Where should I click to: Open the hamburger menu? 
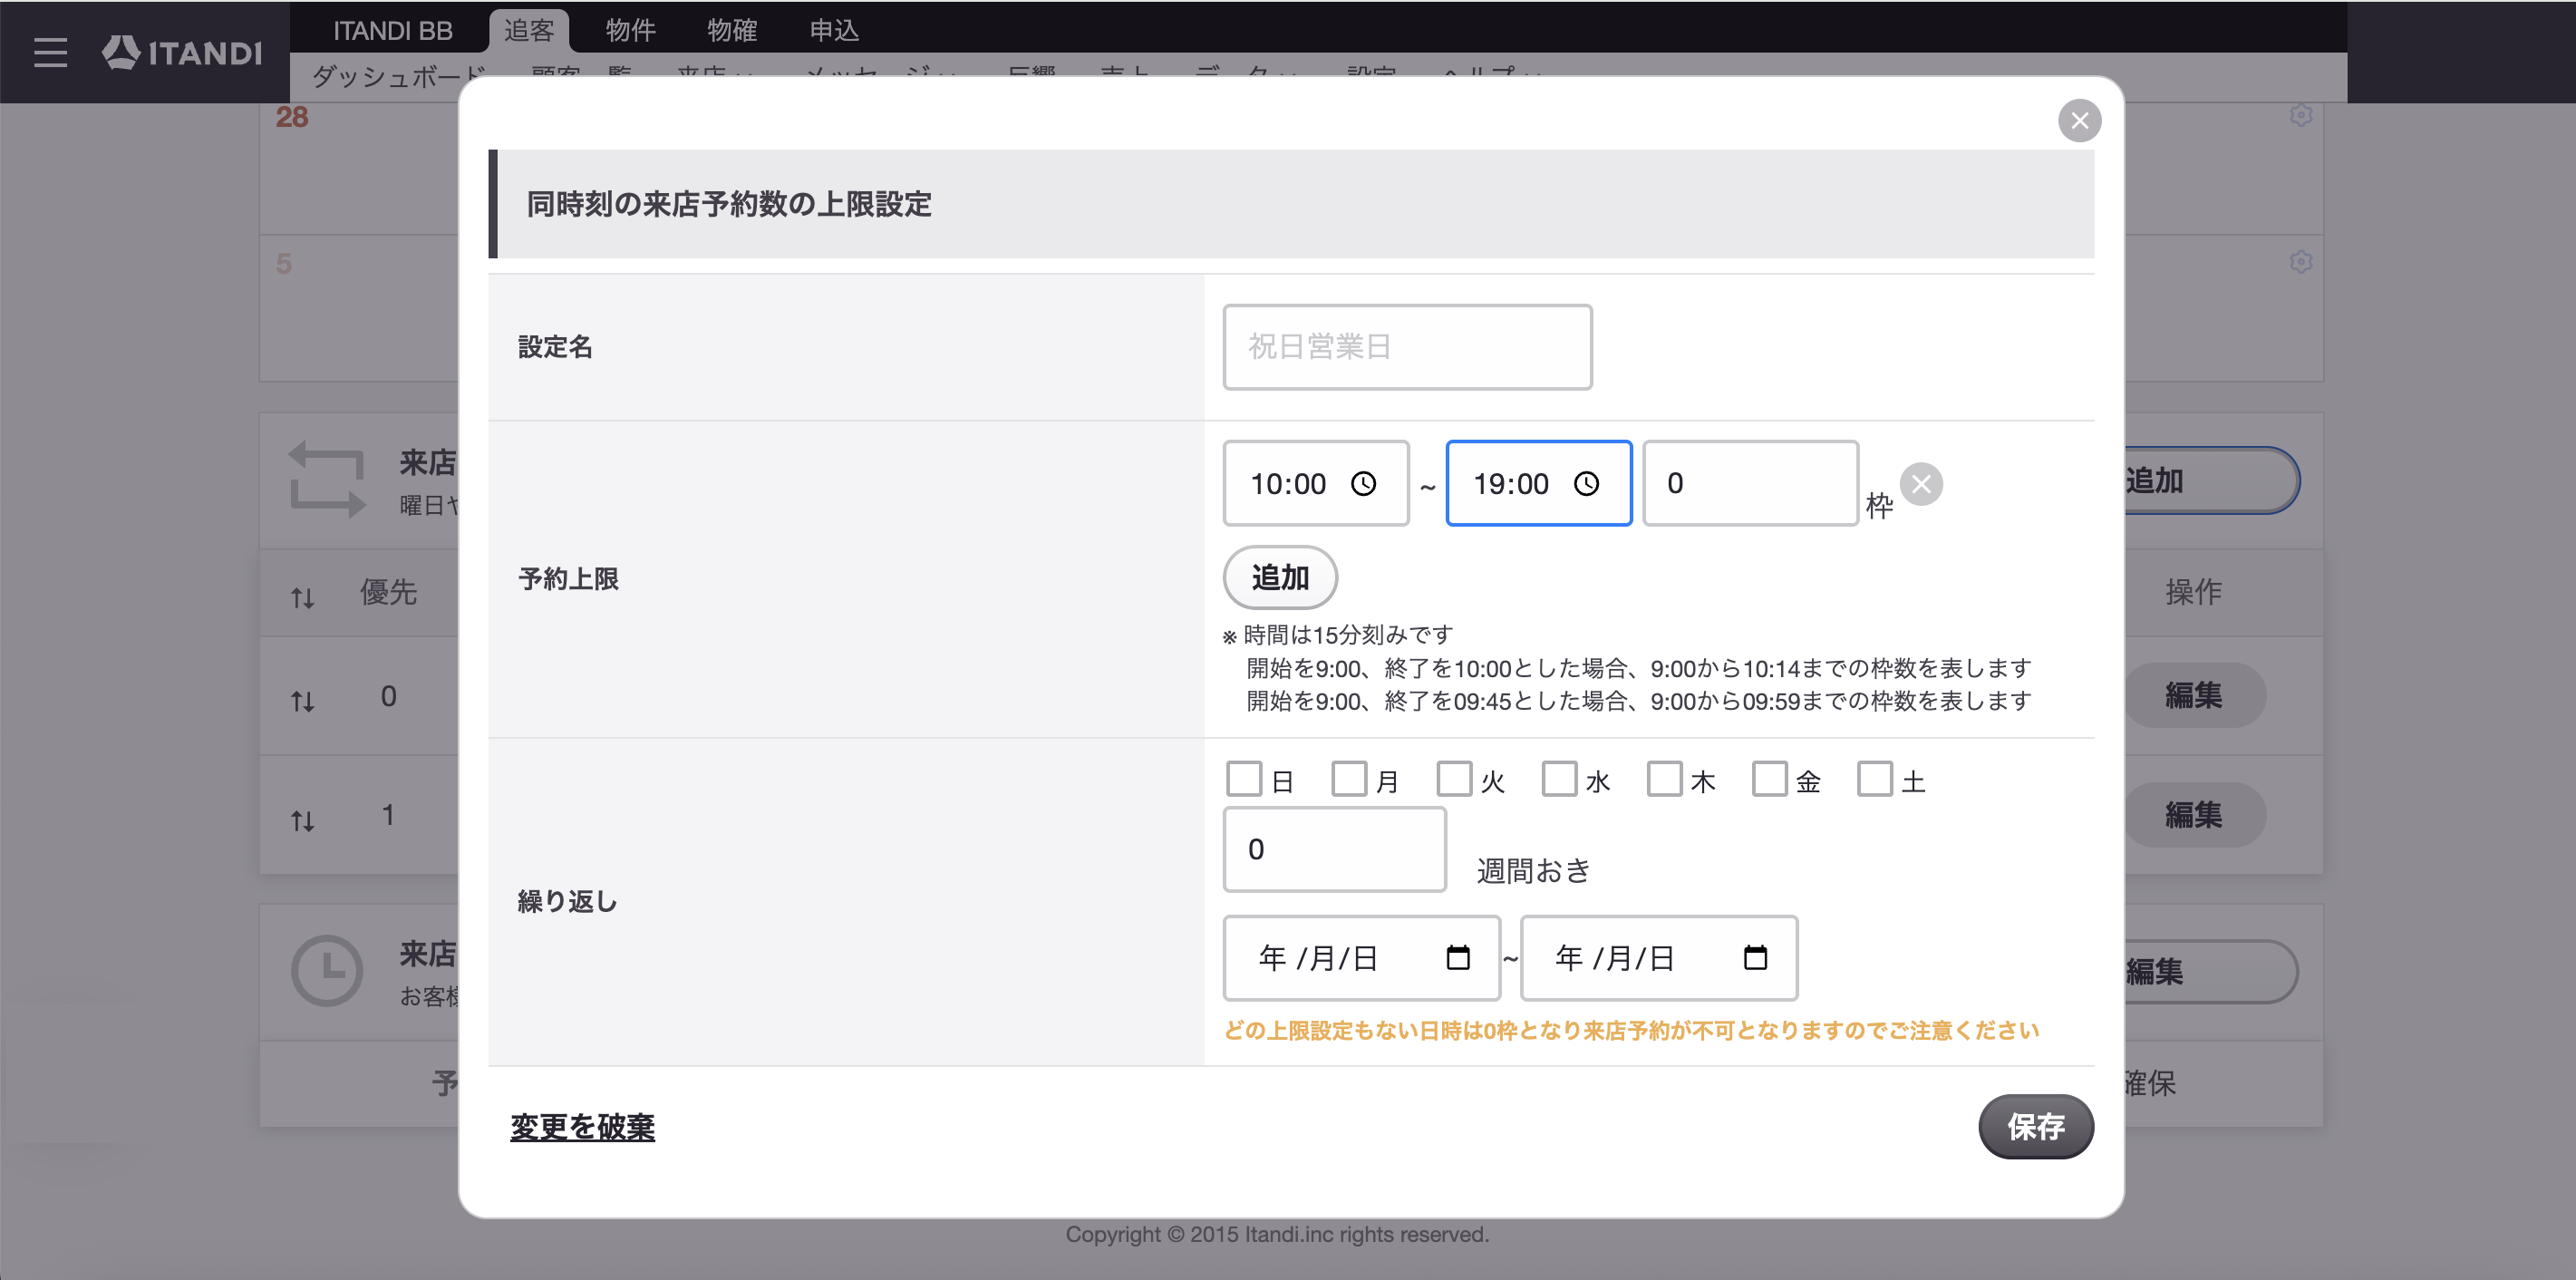click(50, 52)
